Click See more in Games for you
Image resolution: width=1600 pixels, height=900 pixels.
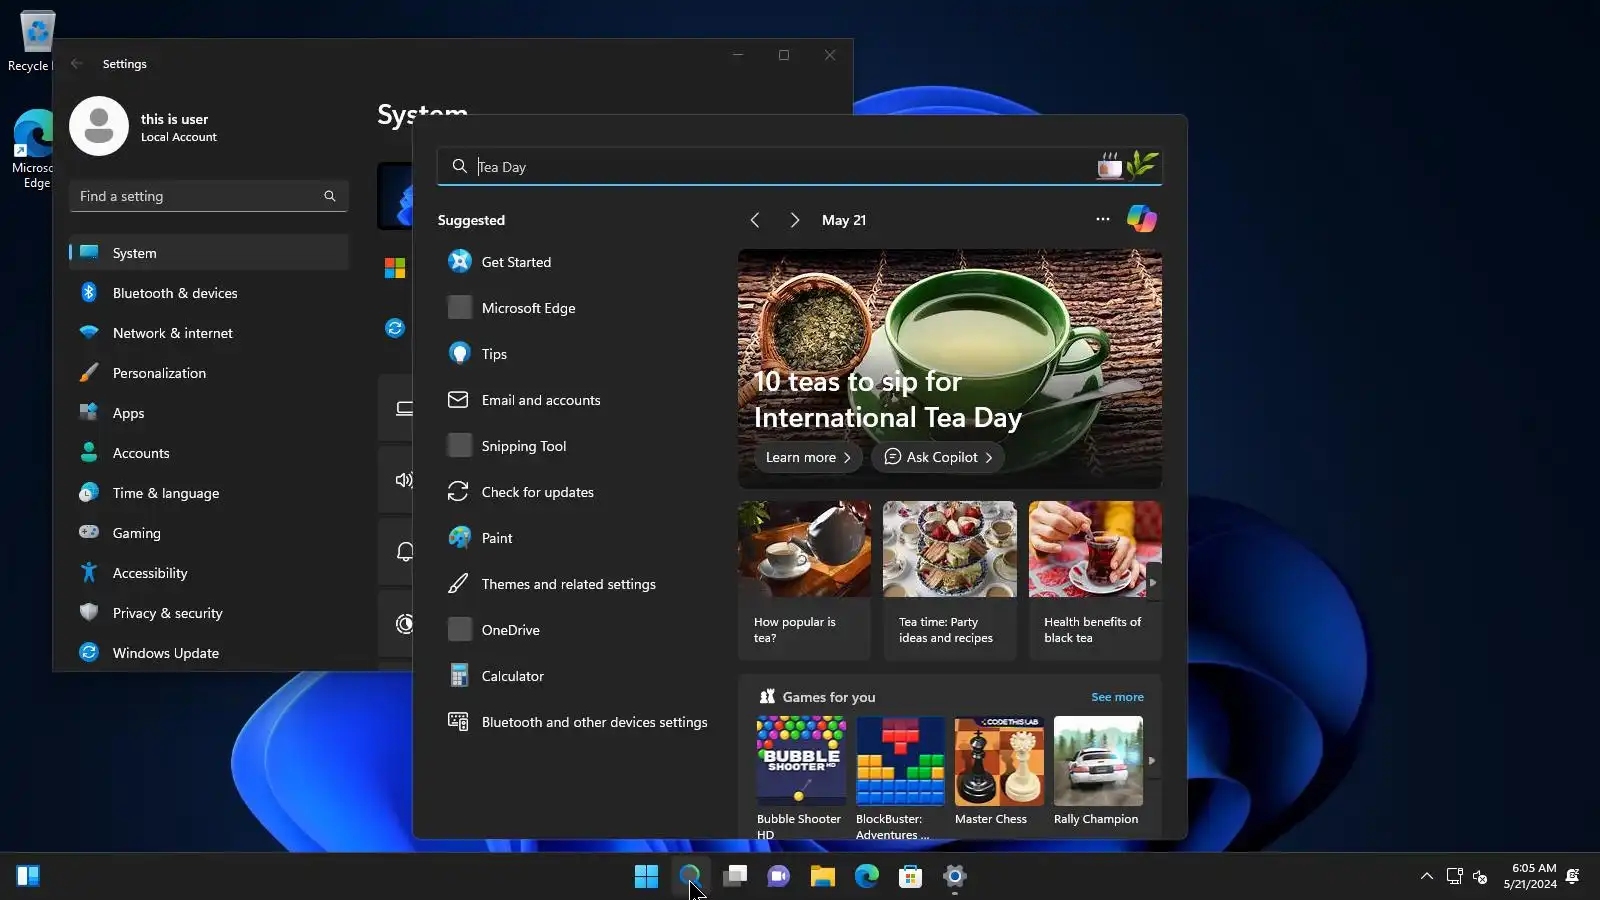[x=1117, y=697]
